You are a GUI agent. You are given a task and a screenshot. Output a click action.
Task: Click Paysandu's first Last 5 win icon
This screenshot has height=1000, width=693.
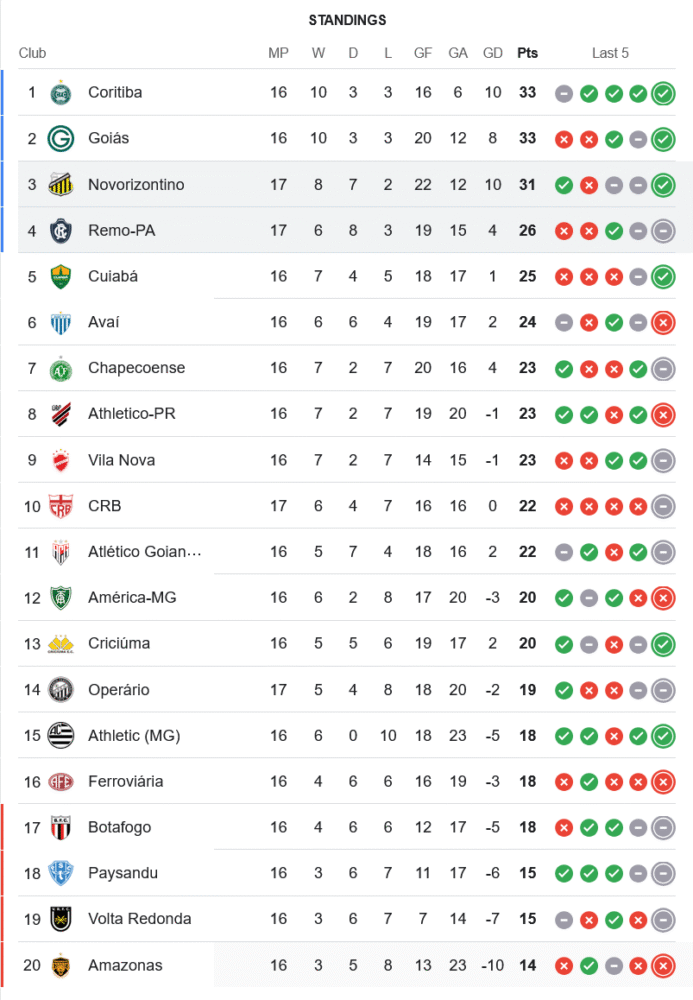[x=564, y=874]
